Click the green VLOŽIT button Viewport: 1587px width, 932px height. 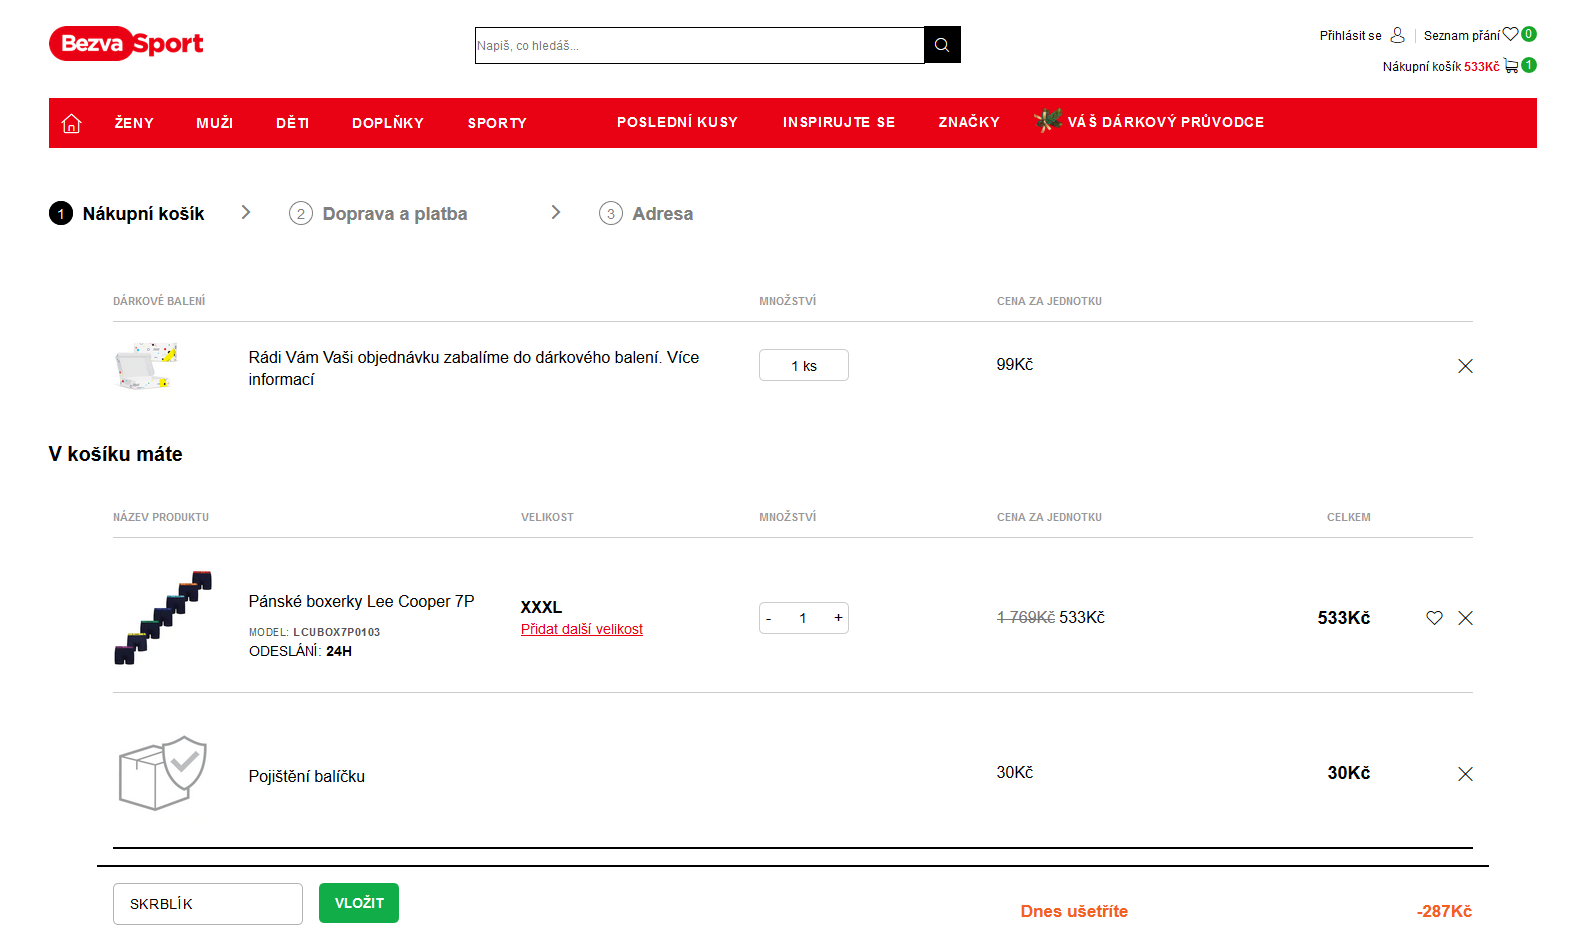point(359,903)
